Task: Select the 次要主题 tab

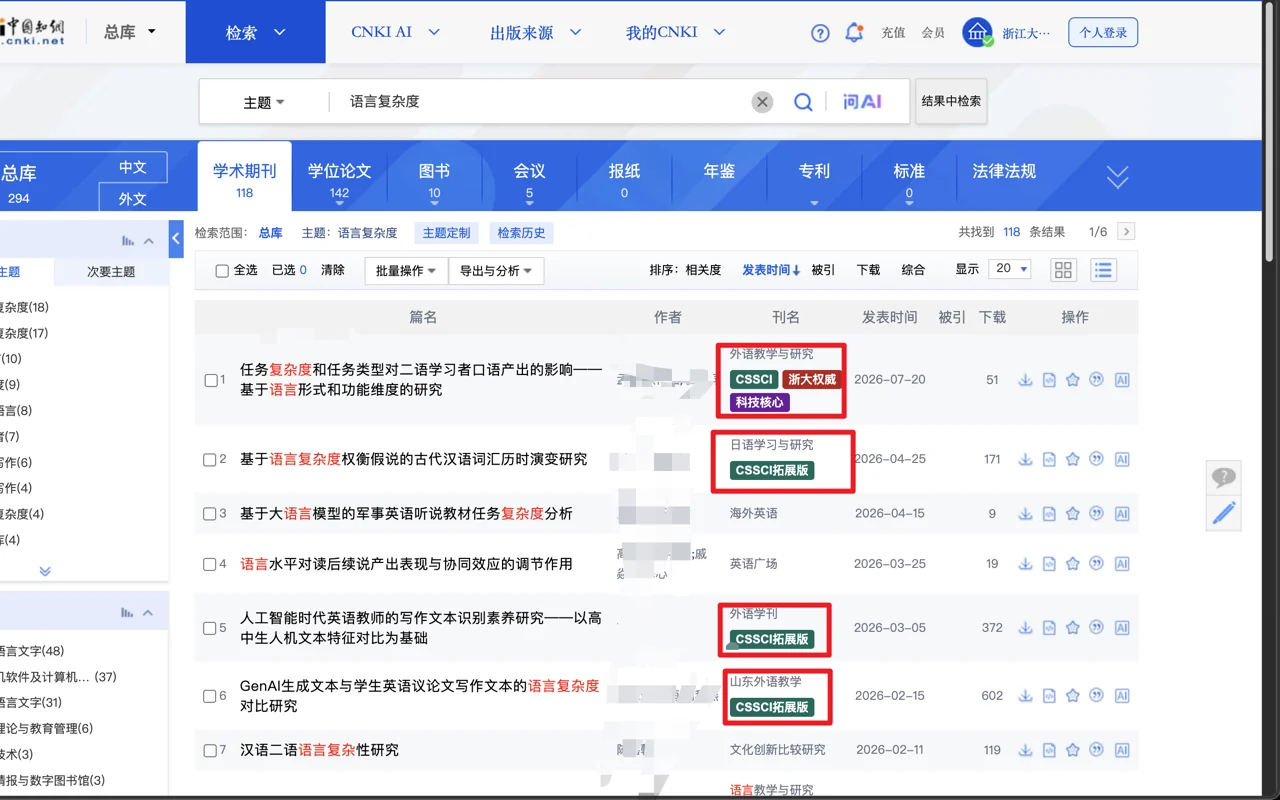Action: 111,272
